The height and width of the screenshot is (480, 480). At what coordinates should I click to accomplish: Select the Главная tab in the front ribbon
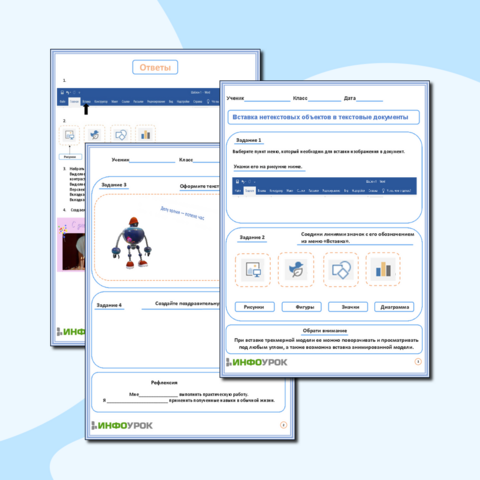250,191
